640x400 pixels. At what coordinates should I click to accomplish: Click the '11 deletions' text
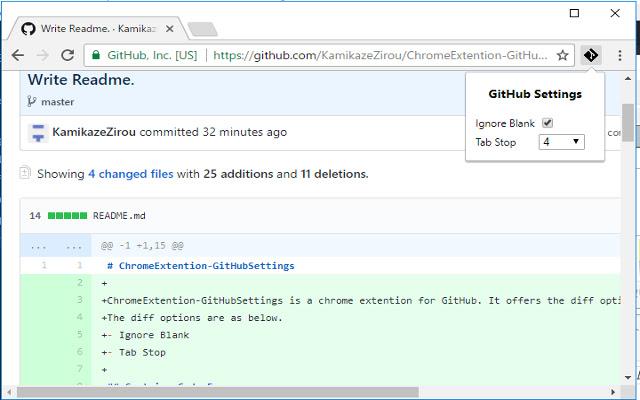334,174
